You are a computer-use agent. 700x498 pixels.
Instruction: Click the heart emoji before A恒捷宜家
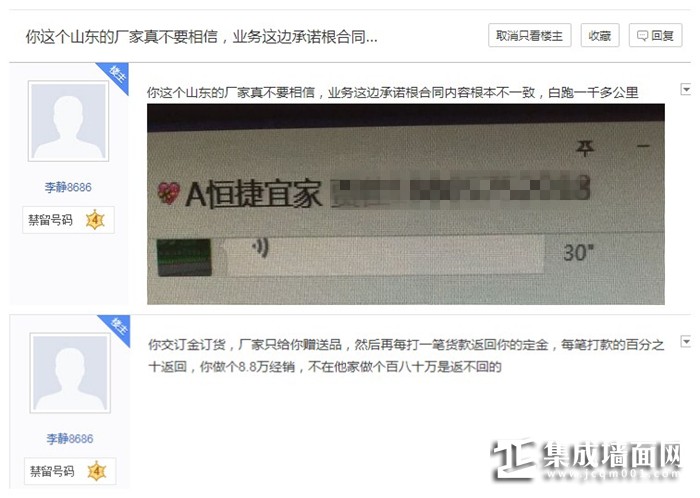(169, 193)
